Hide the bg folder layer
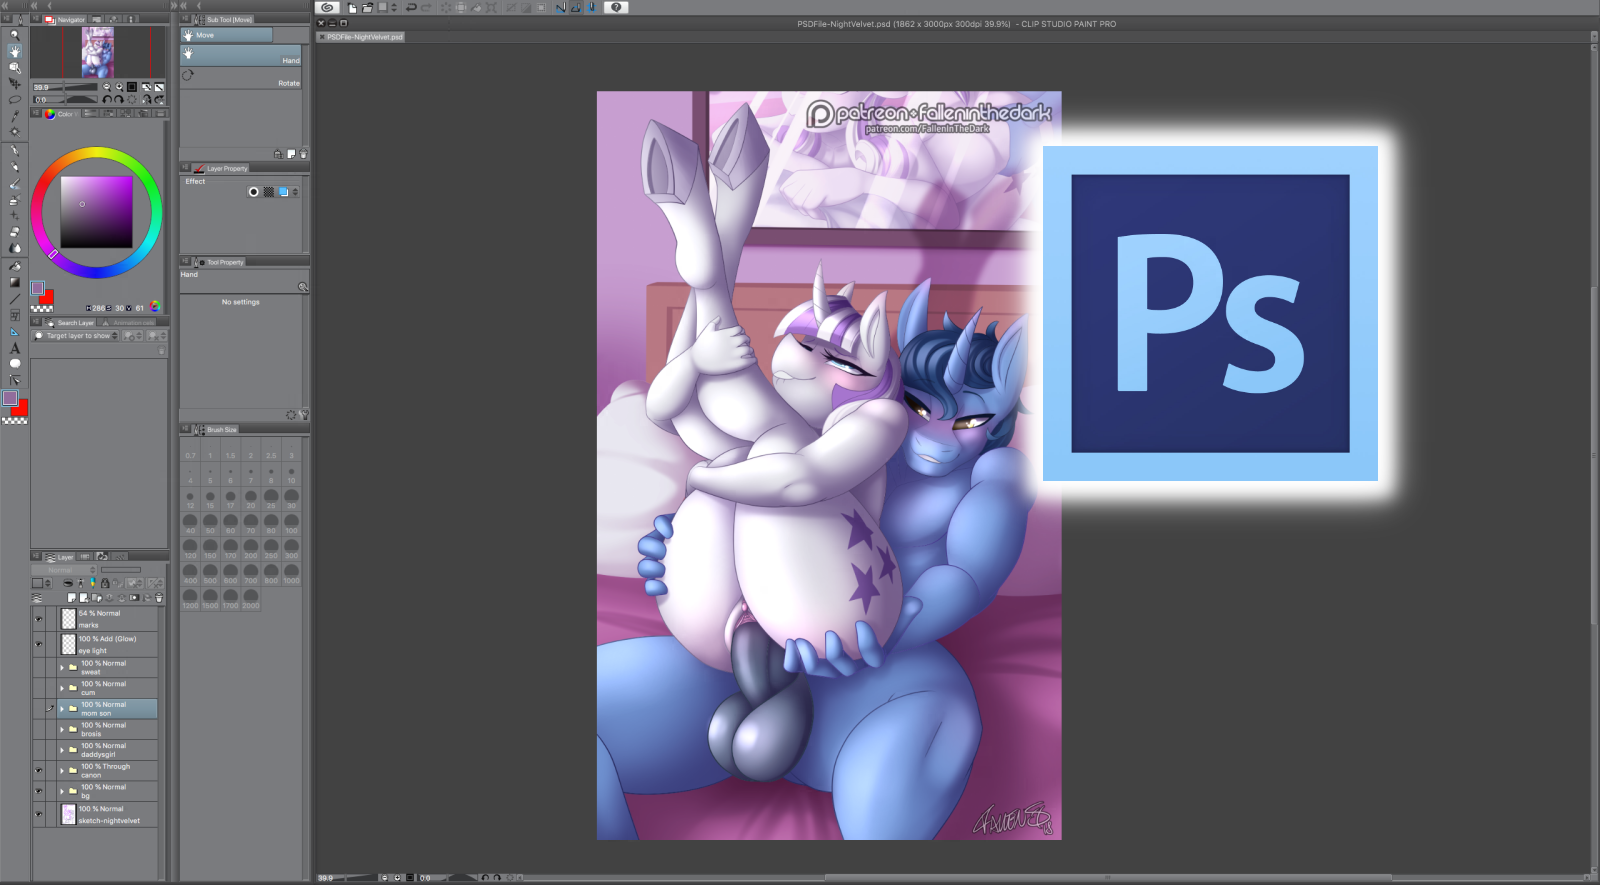Screen dimensions: 1600x885 39,791
